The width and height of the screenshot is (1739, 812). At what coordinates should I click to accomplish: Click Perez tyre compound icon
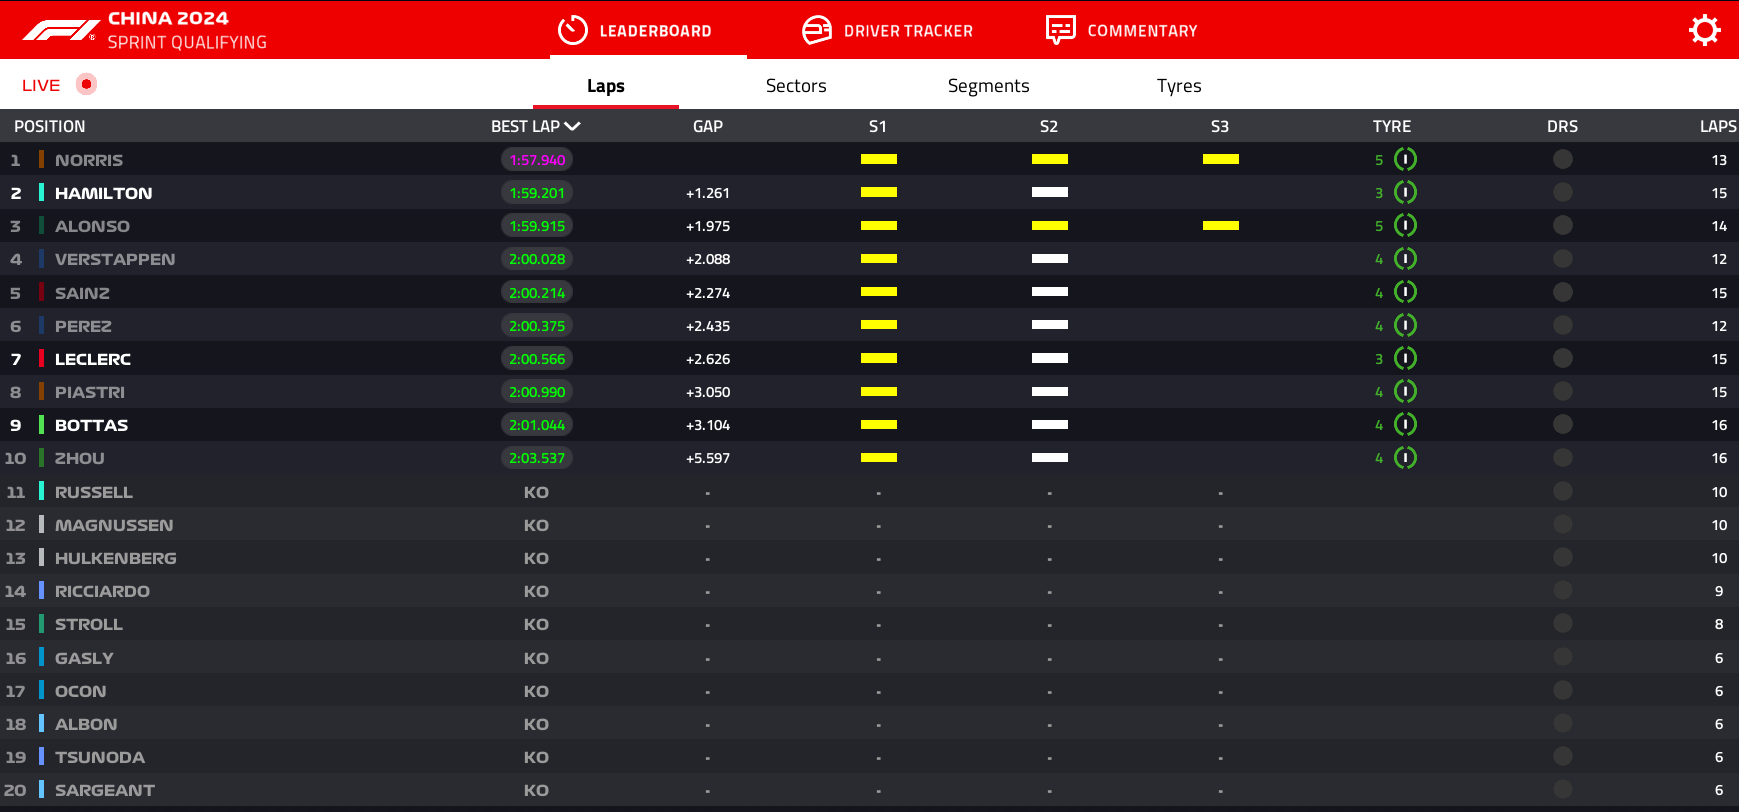1405,325
